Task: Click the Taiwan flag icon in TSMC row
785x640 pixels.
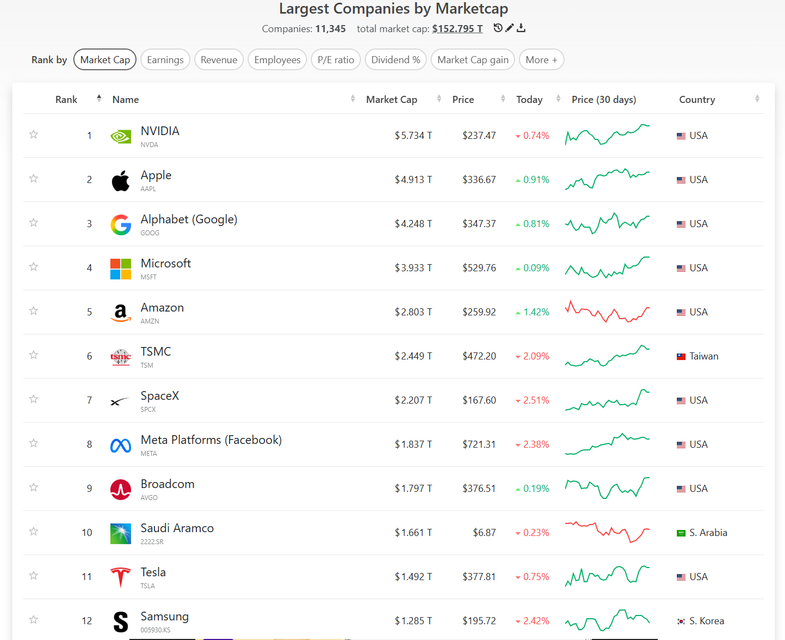Action: point(681,357)
